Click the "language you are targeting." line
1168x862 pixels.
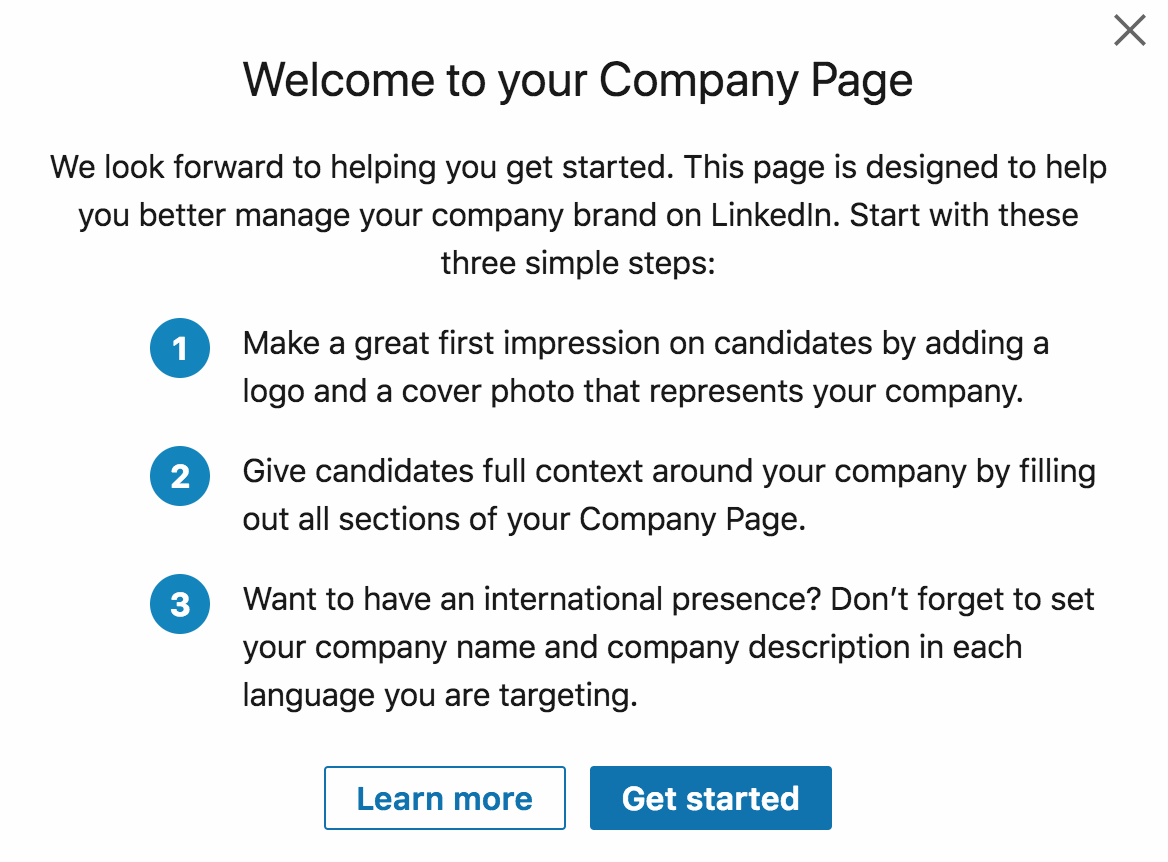pos(440,694)
